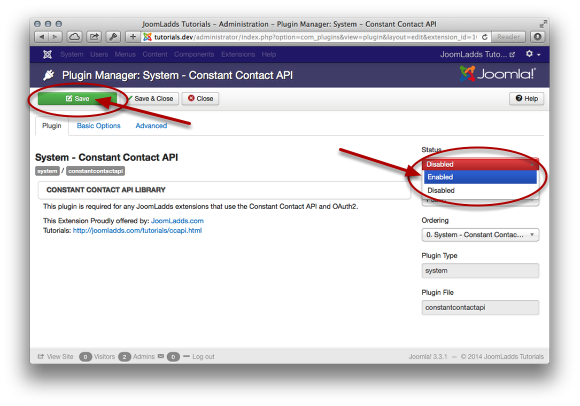Click the share icon in browser toolbar
Viewport: 580px width, 406px height.
(x=94, y=37)
